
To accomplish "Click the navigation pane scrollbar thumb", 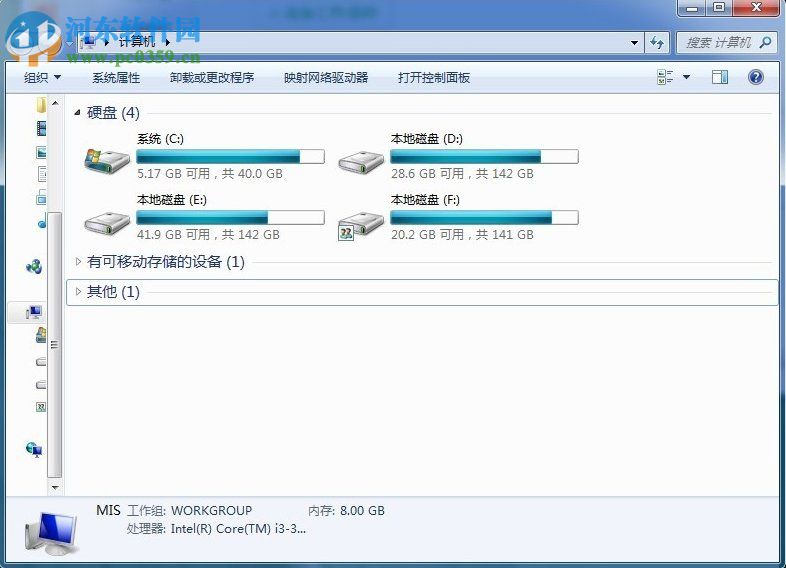I will [x=55, y=344].
